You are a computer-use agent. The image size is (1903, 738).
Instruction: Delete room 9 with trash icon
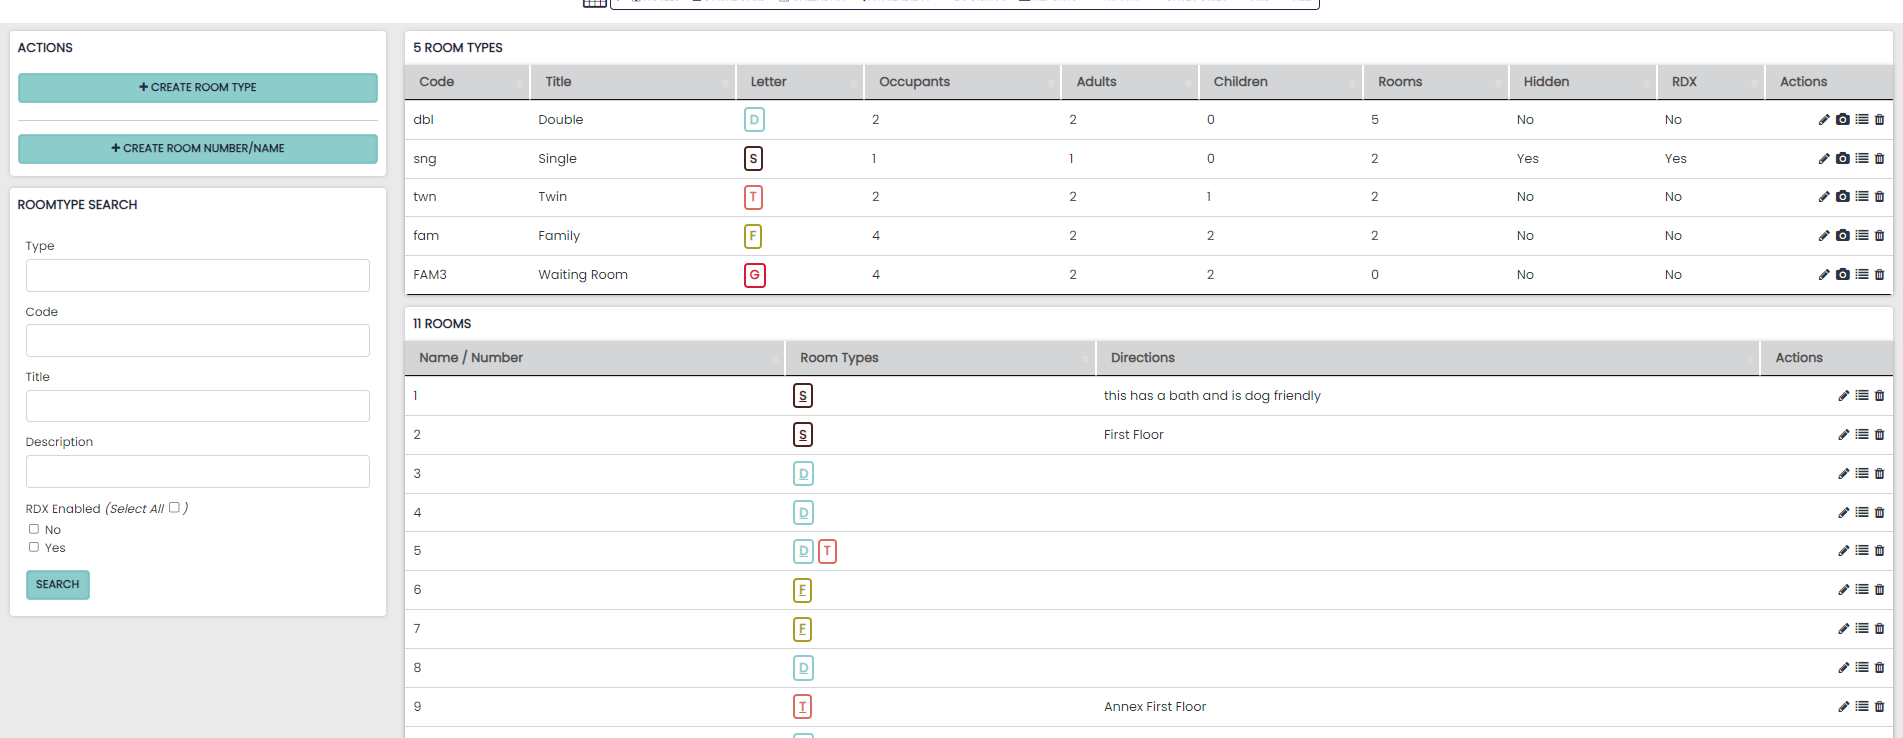(1880, 707)
